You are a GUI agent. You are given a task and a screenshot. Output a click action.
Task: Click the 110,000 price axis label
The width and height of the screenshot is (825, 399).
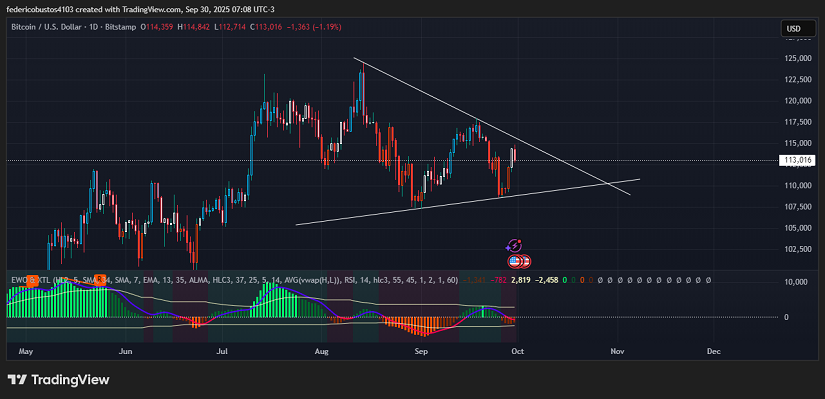[x=797, y=185]
